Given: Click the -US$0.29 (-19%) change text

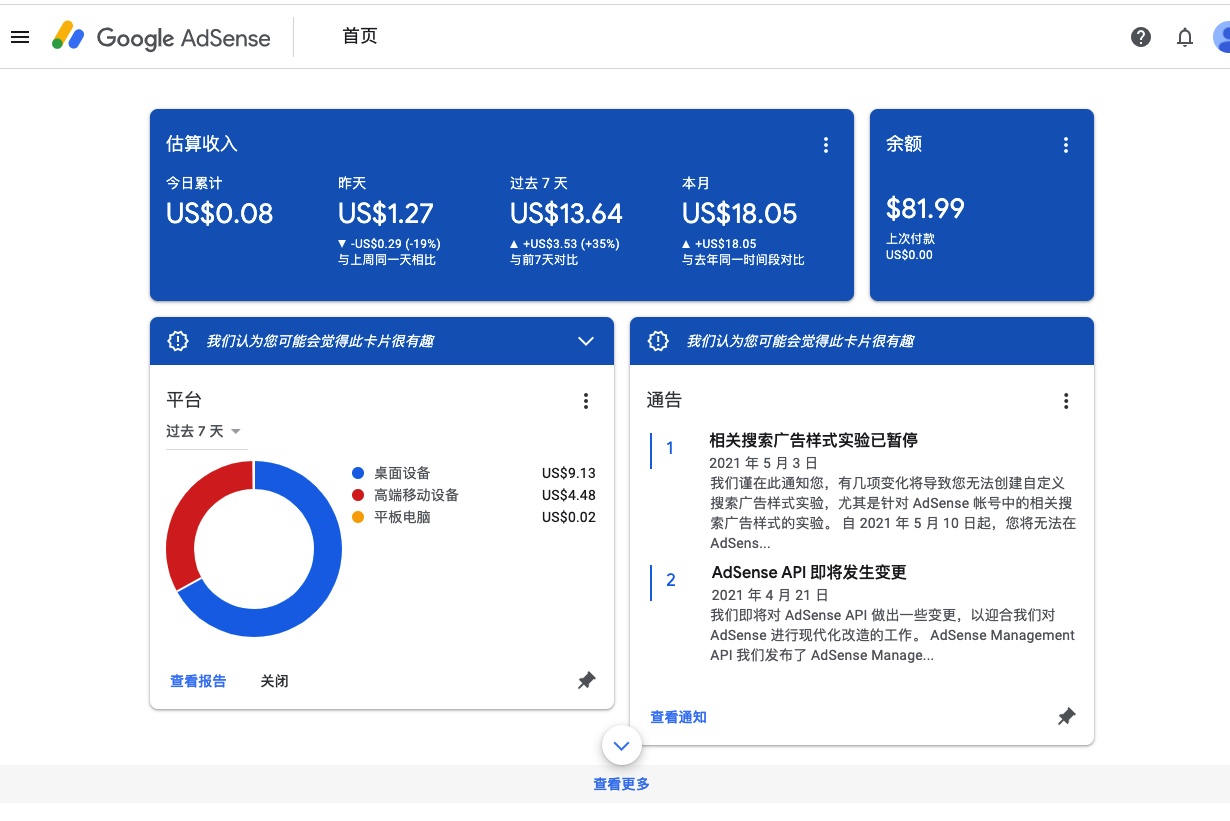Looking at the screenshot, I should point(396,244).
